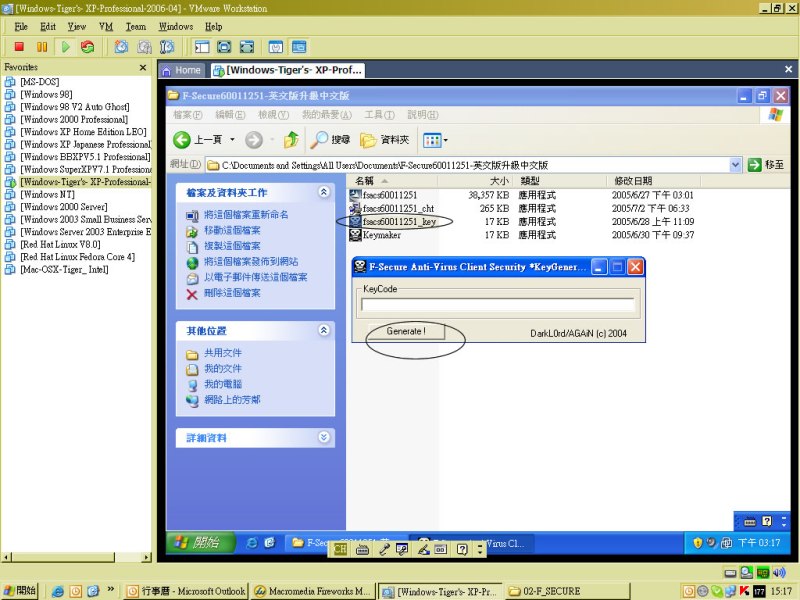
Task: Click the red Power Off toolbar button
Action: tap(19, 47)
